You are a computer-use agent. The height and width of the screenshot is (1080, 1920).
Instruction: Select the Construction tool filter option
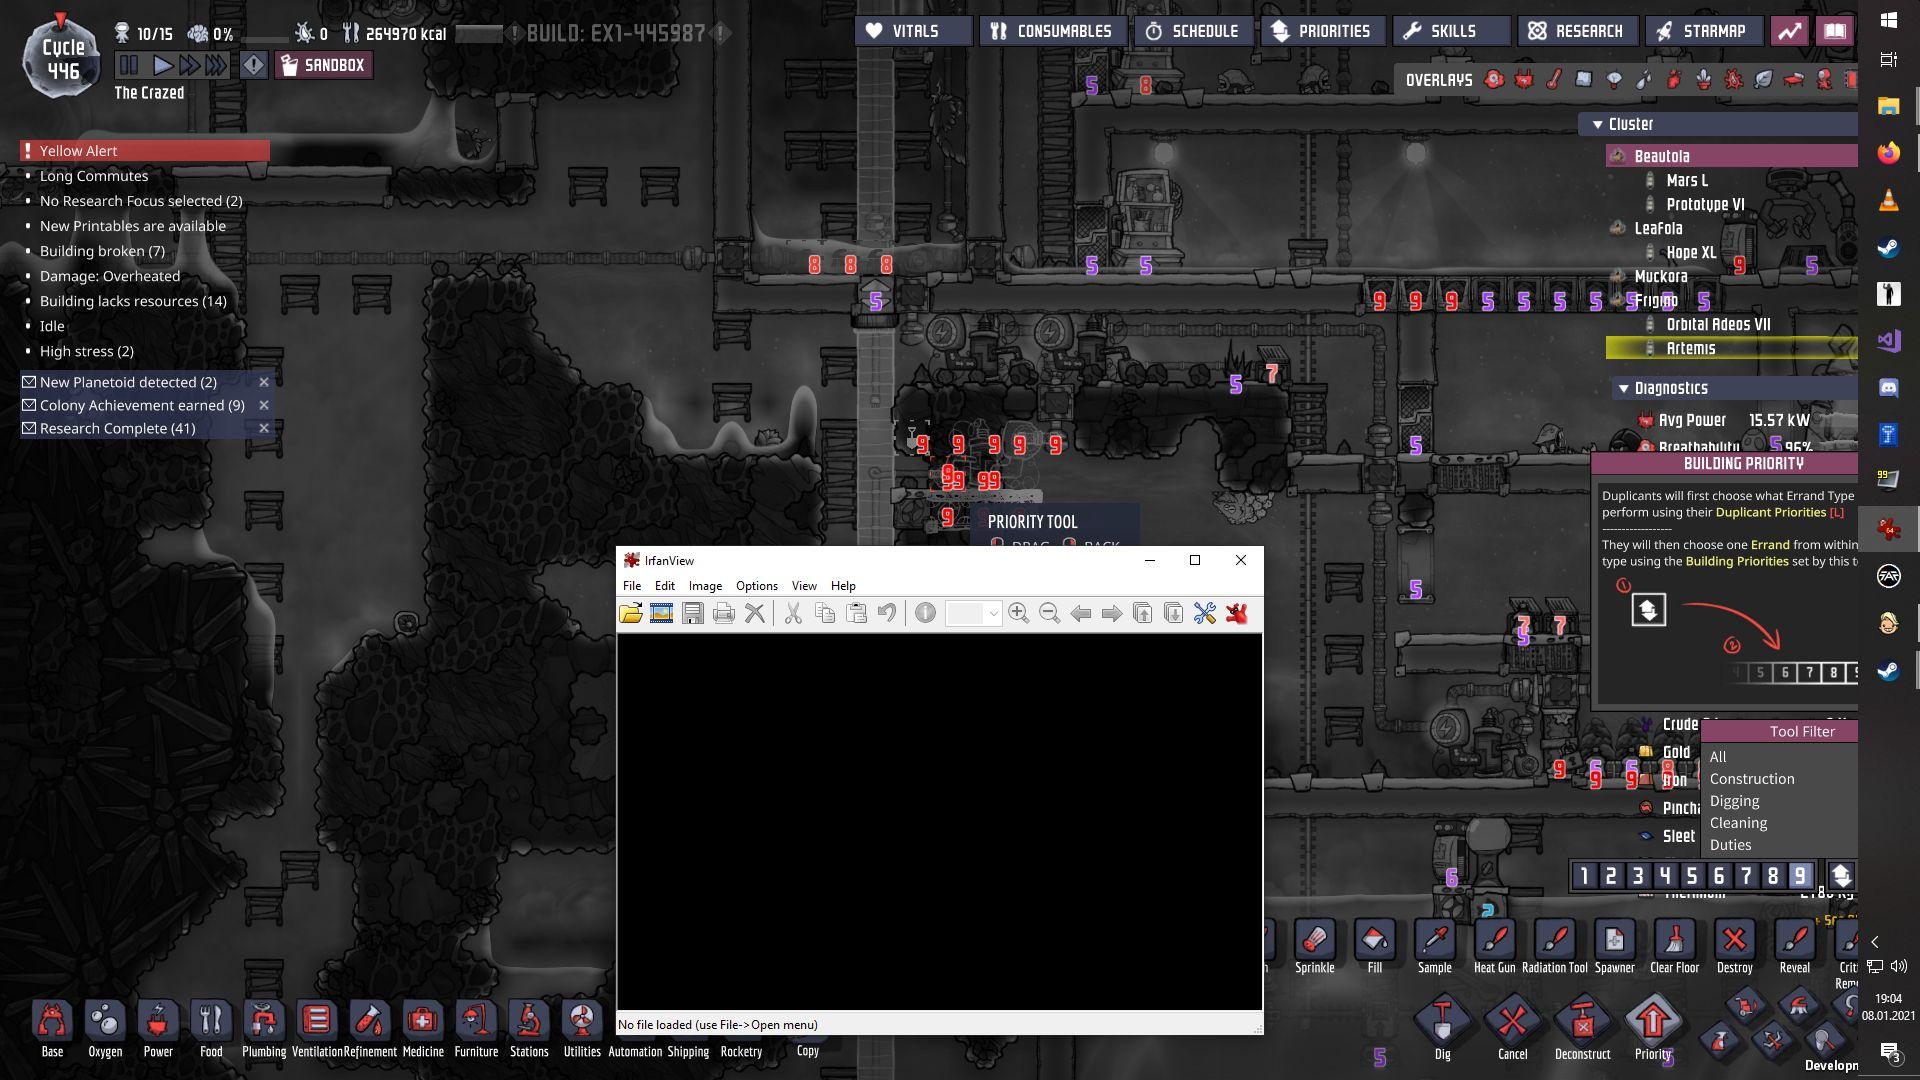point(1751,779)
